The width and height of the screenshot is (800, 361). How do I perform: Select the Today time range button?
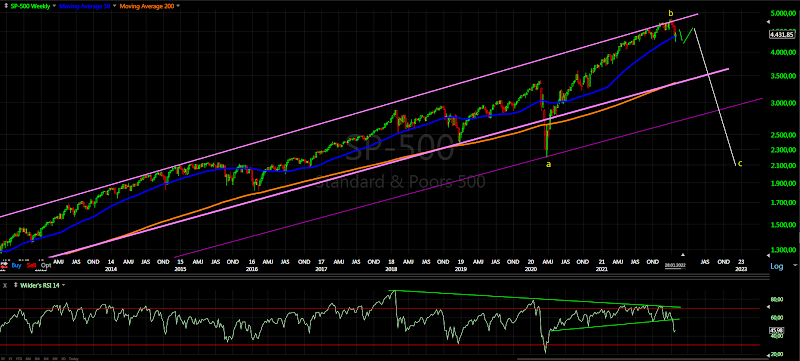click(x=73, y=358)
